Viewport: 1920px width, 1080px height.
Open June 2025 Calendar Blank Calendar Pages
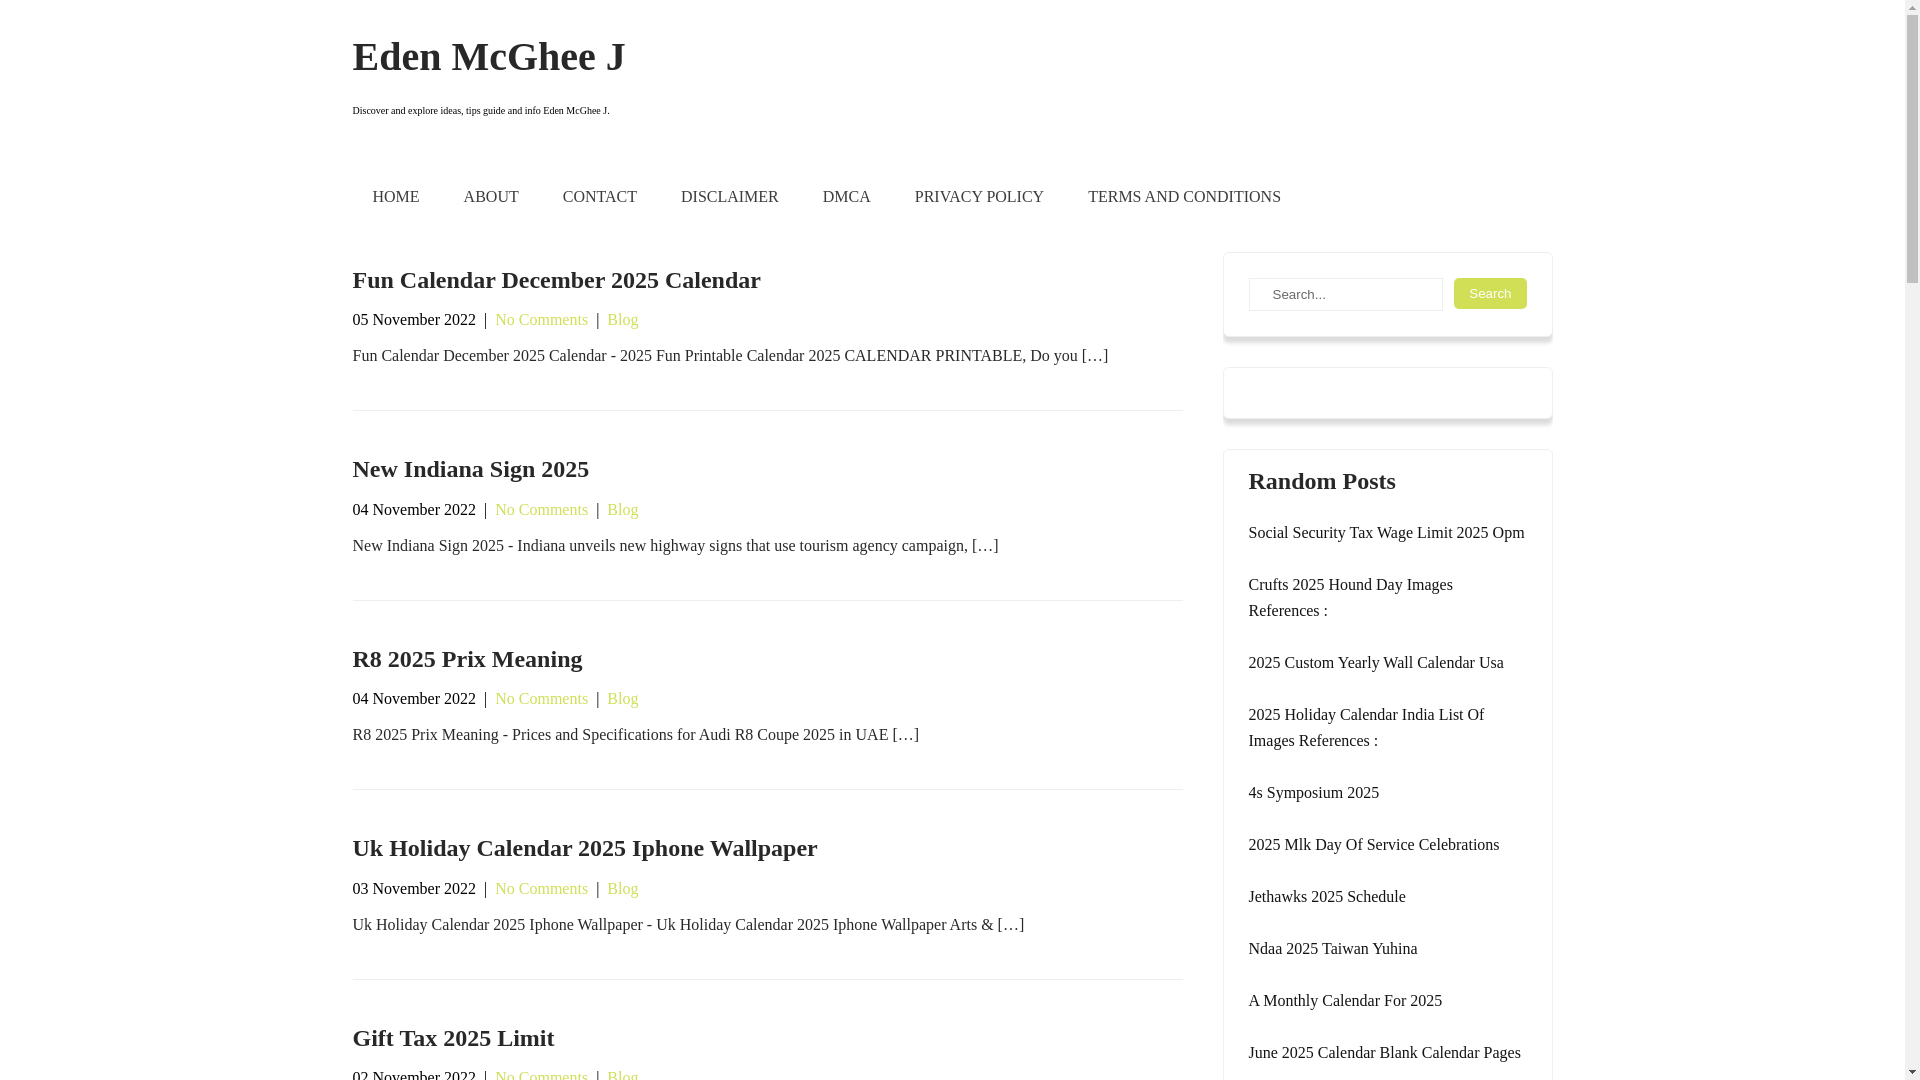tap(1384, 1053)
